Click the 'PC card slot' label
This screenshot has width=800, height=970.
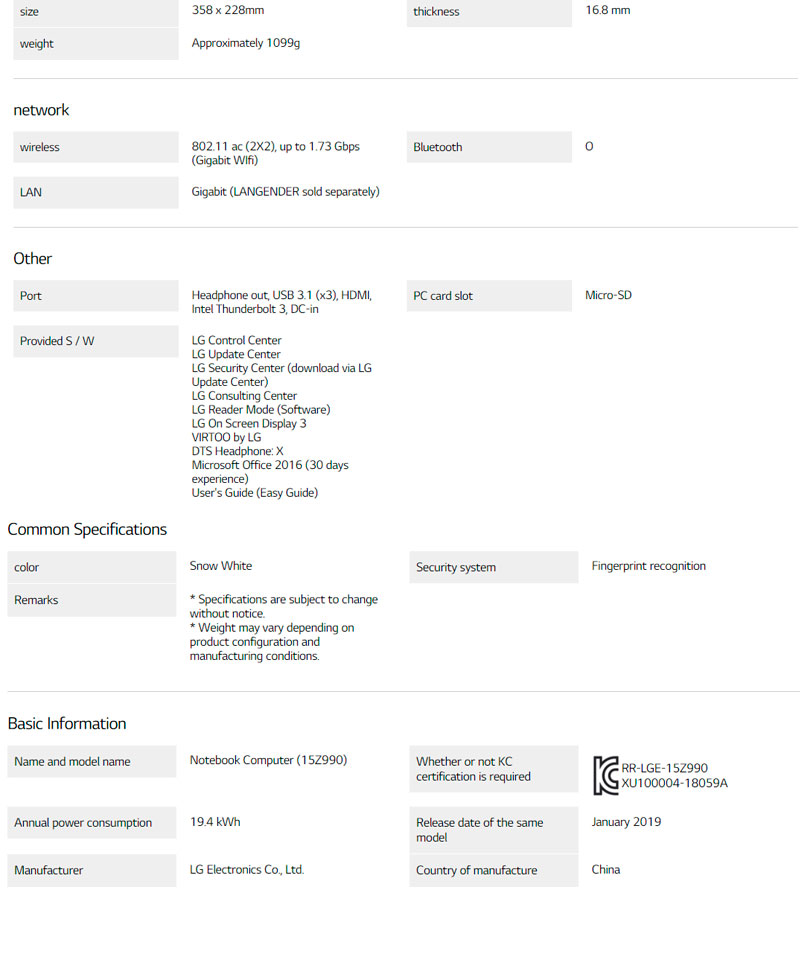(443, 296)
